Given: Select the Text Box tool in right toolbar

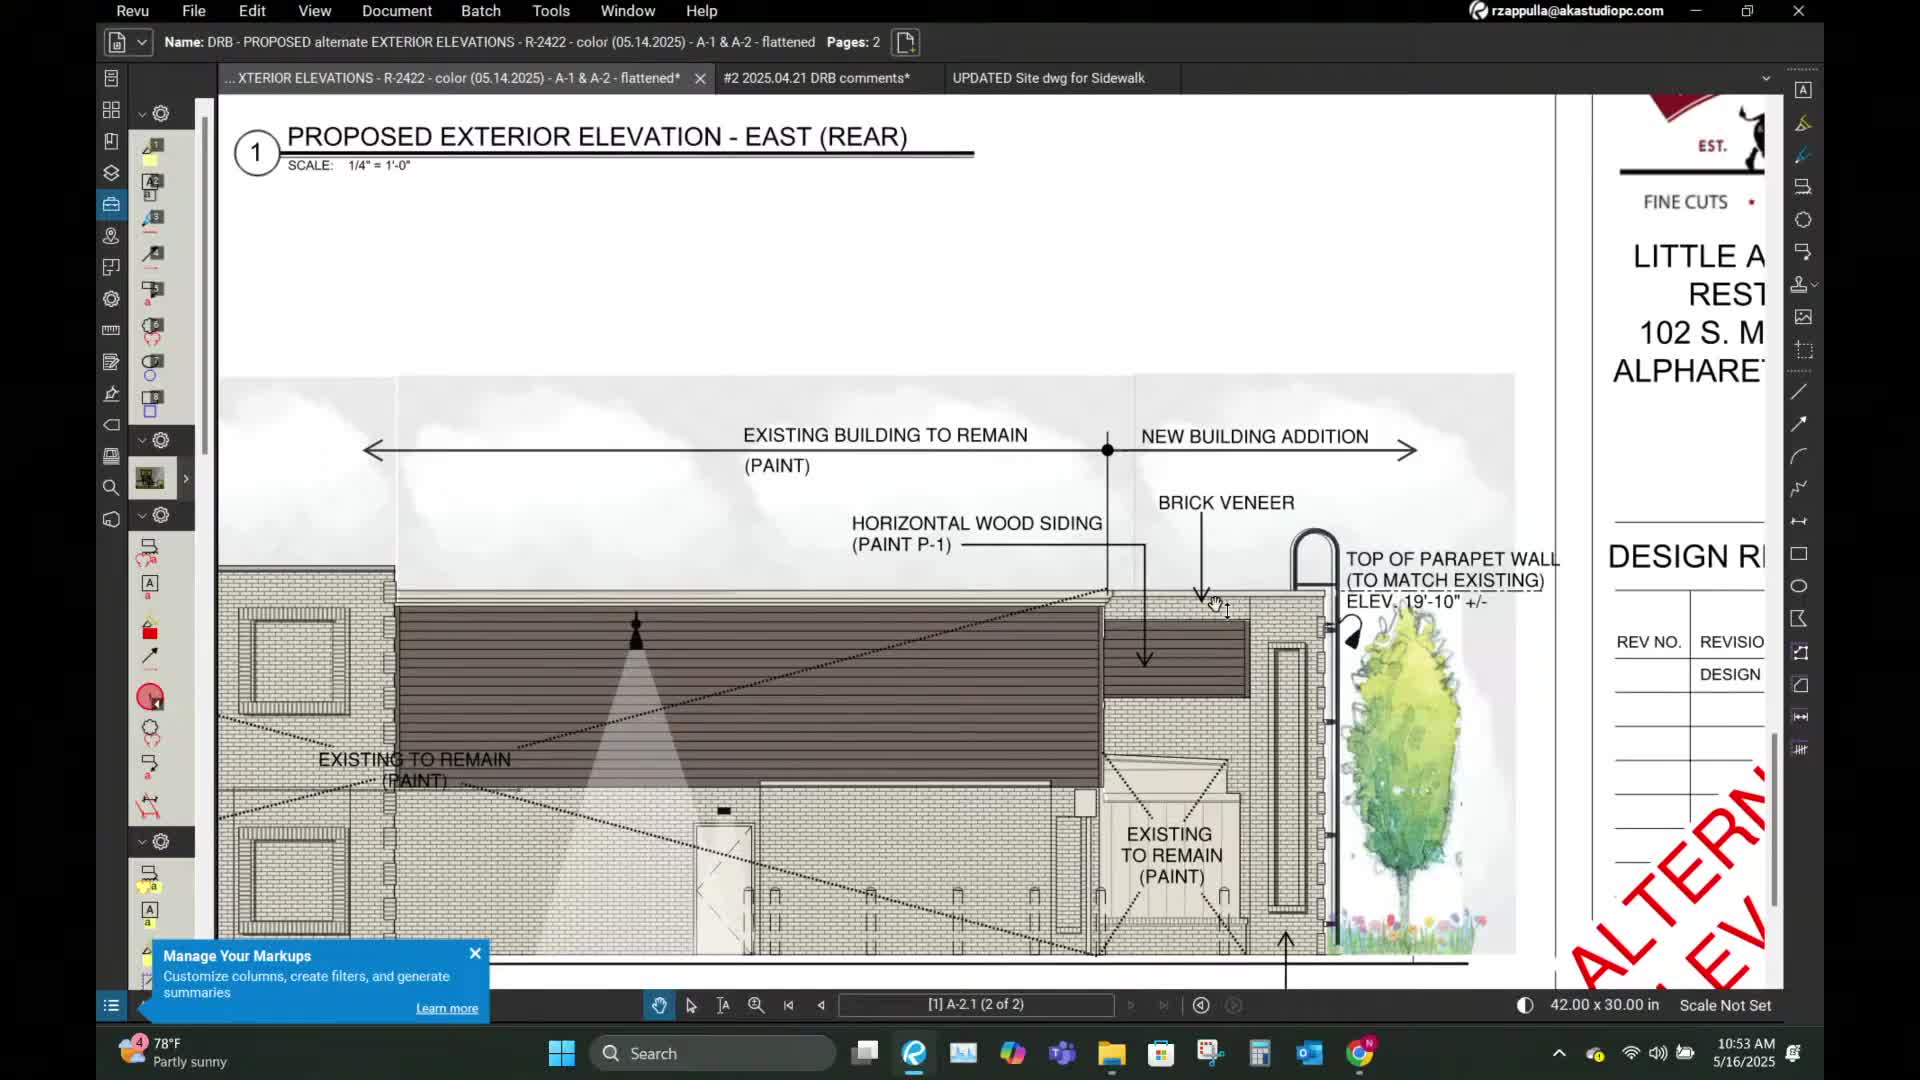Looking at the screenshot, I should [x=1802, y=90].
